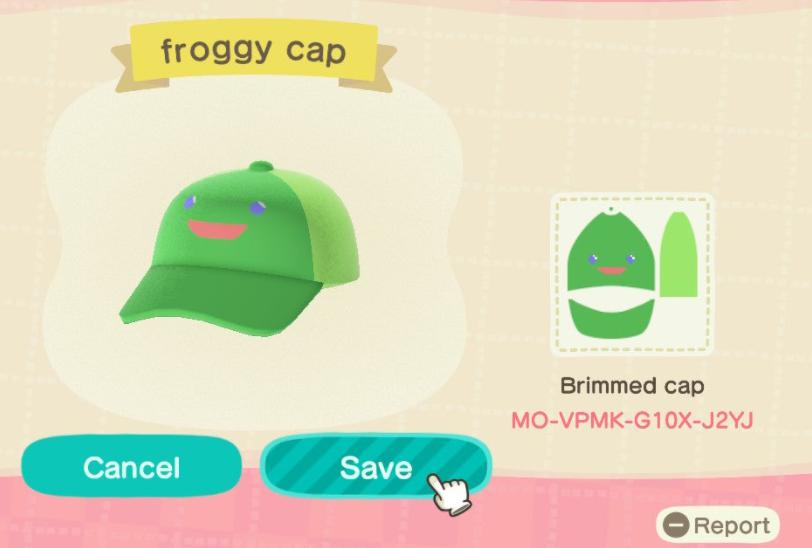The image size is (812, 548).
Task: Select the froggy cap title banner
Action: (x=254, y=53)
